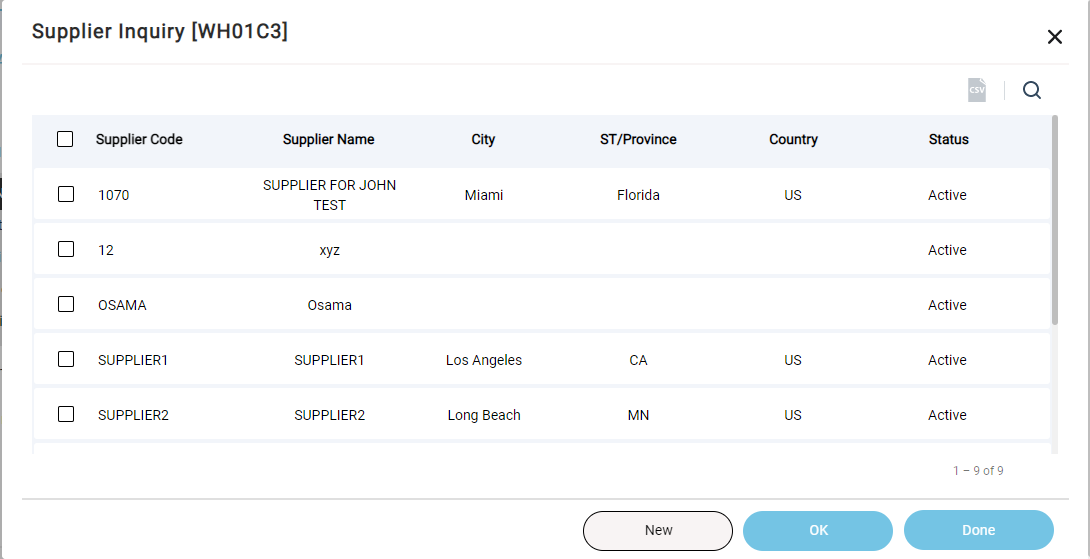Export supplier list with CSV icon
The width and height of the screenshot is (1090, 559).
[977, 90]
